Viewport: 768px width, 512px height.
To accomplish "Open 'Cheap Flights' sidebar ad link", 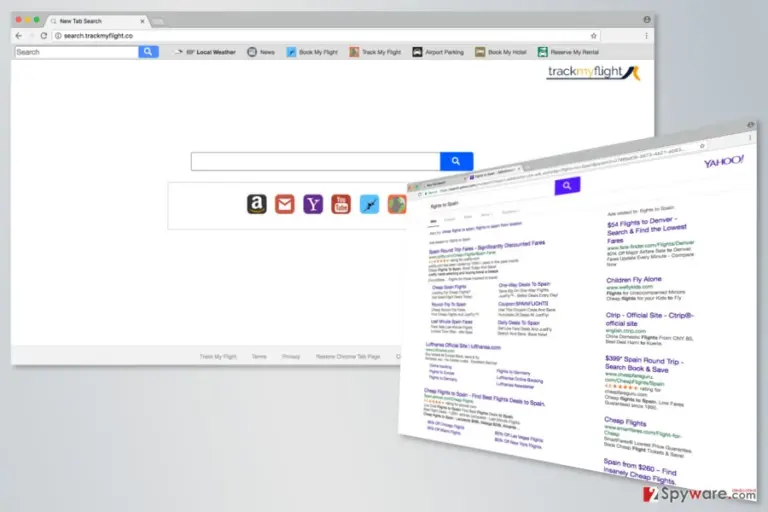I will 625,421.
